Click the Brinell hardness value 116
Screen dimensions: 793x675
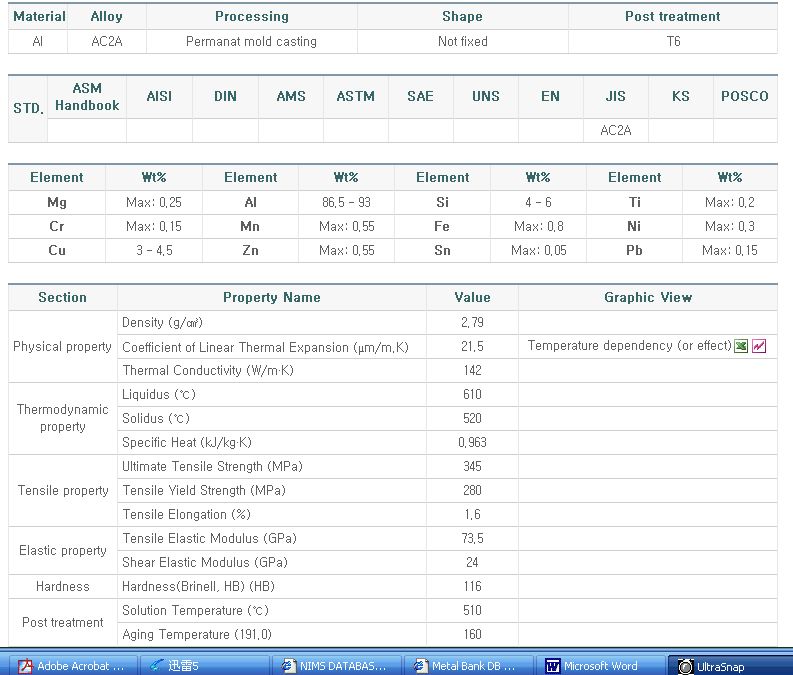(x=472, y=587)
